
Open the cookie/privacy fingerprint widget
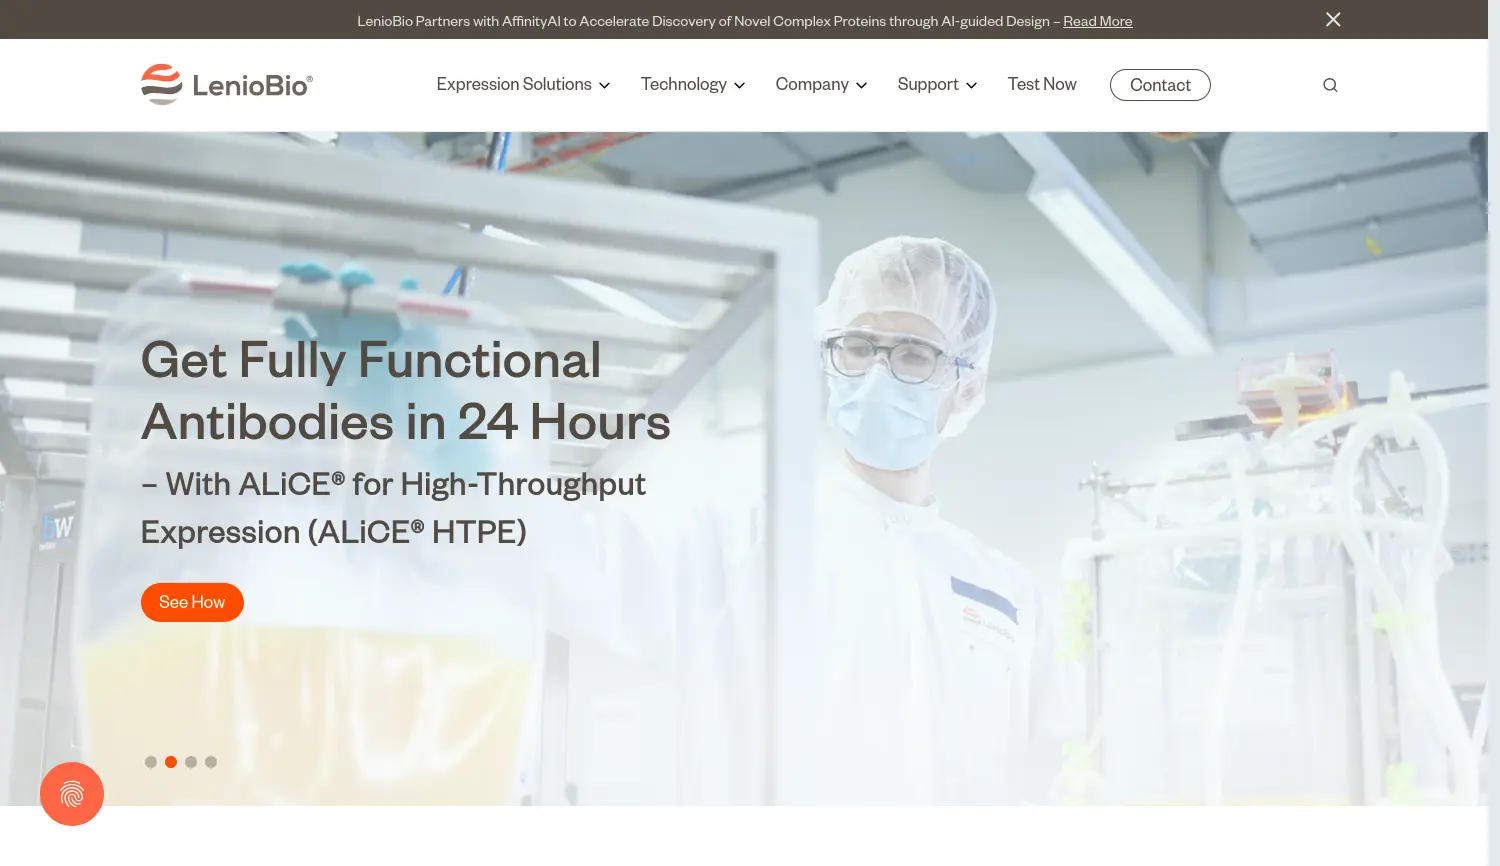(71, 793)
